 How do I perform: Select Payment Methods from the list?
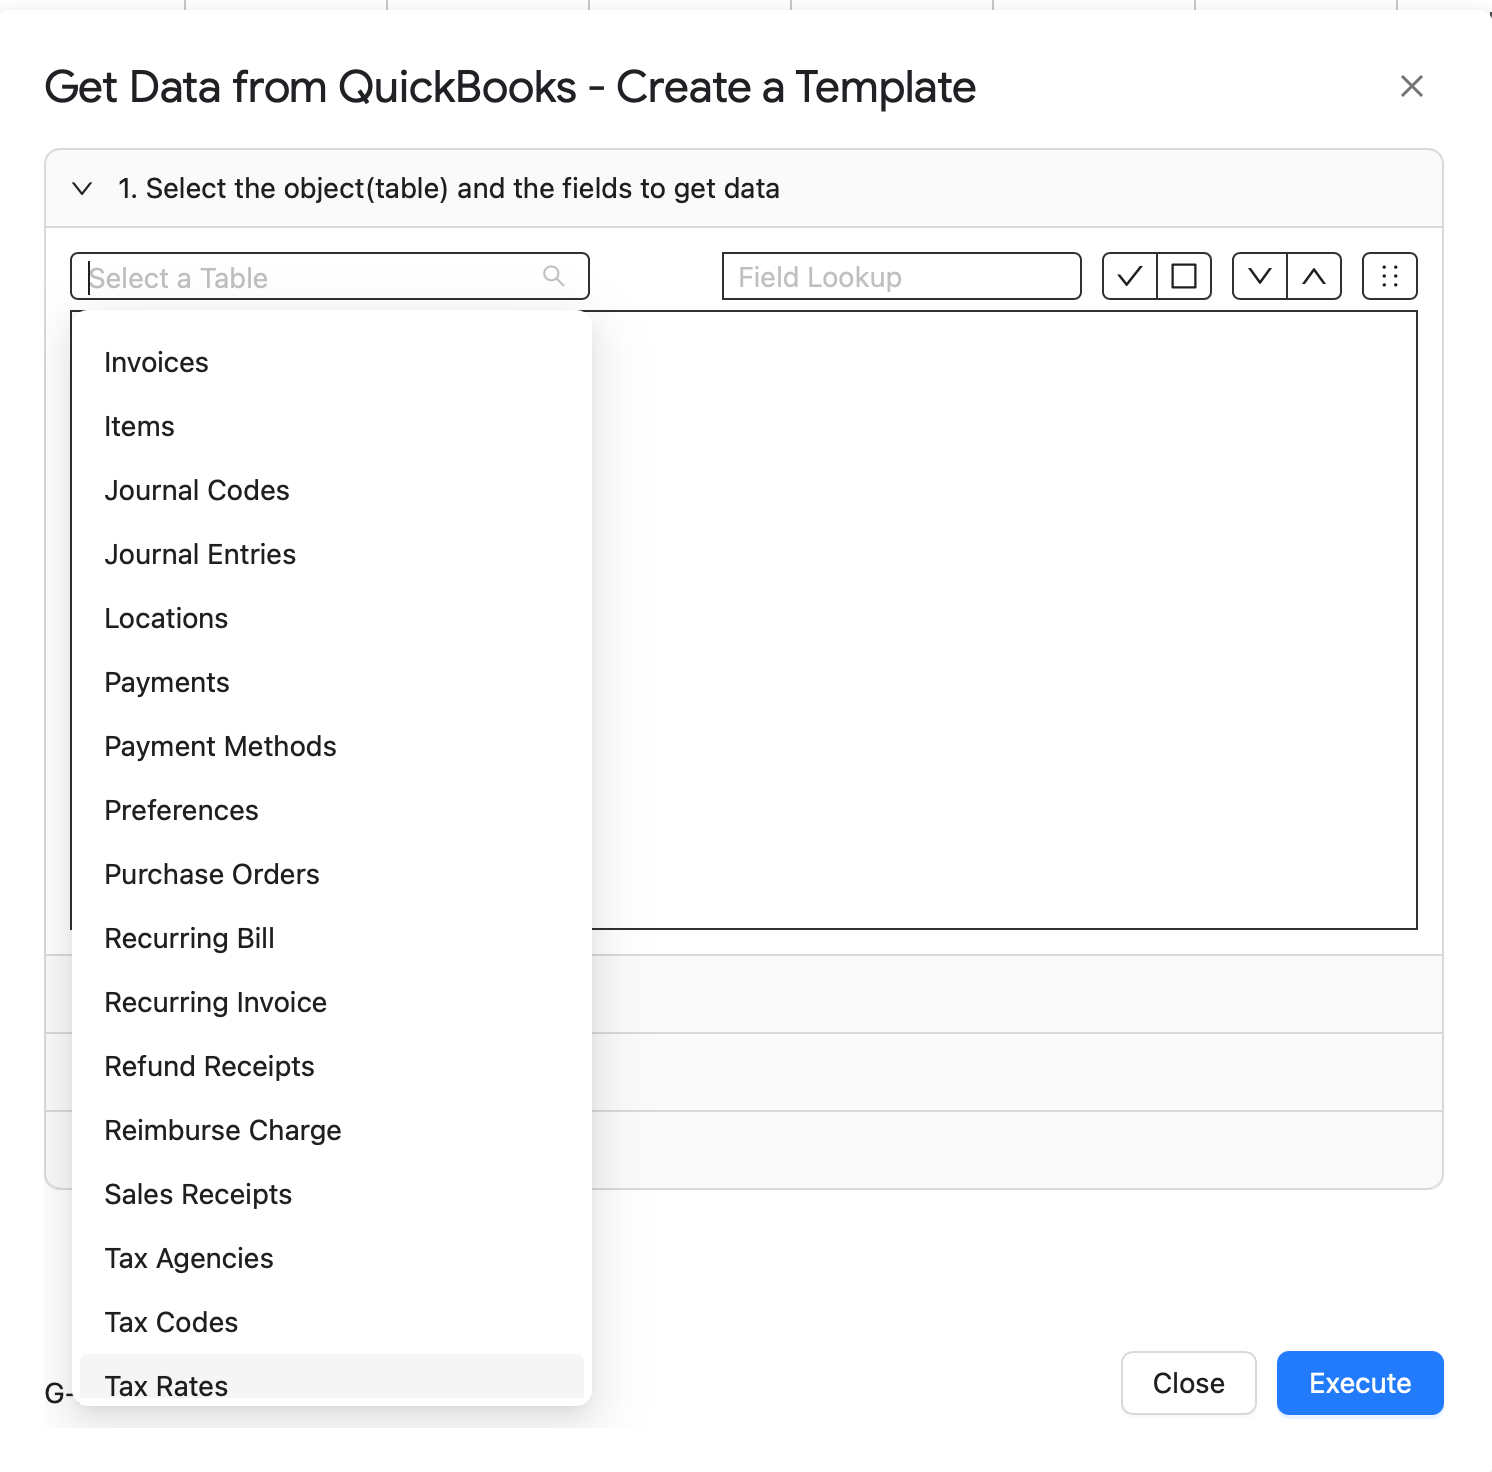pyautogui.click(x=332, y=746)
